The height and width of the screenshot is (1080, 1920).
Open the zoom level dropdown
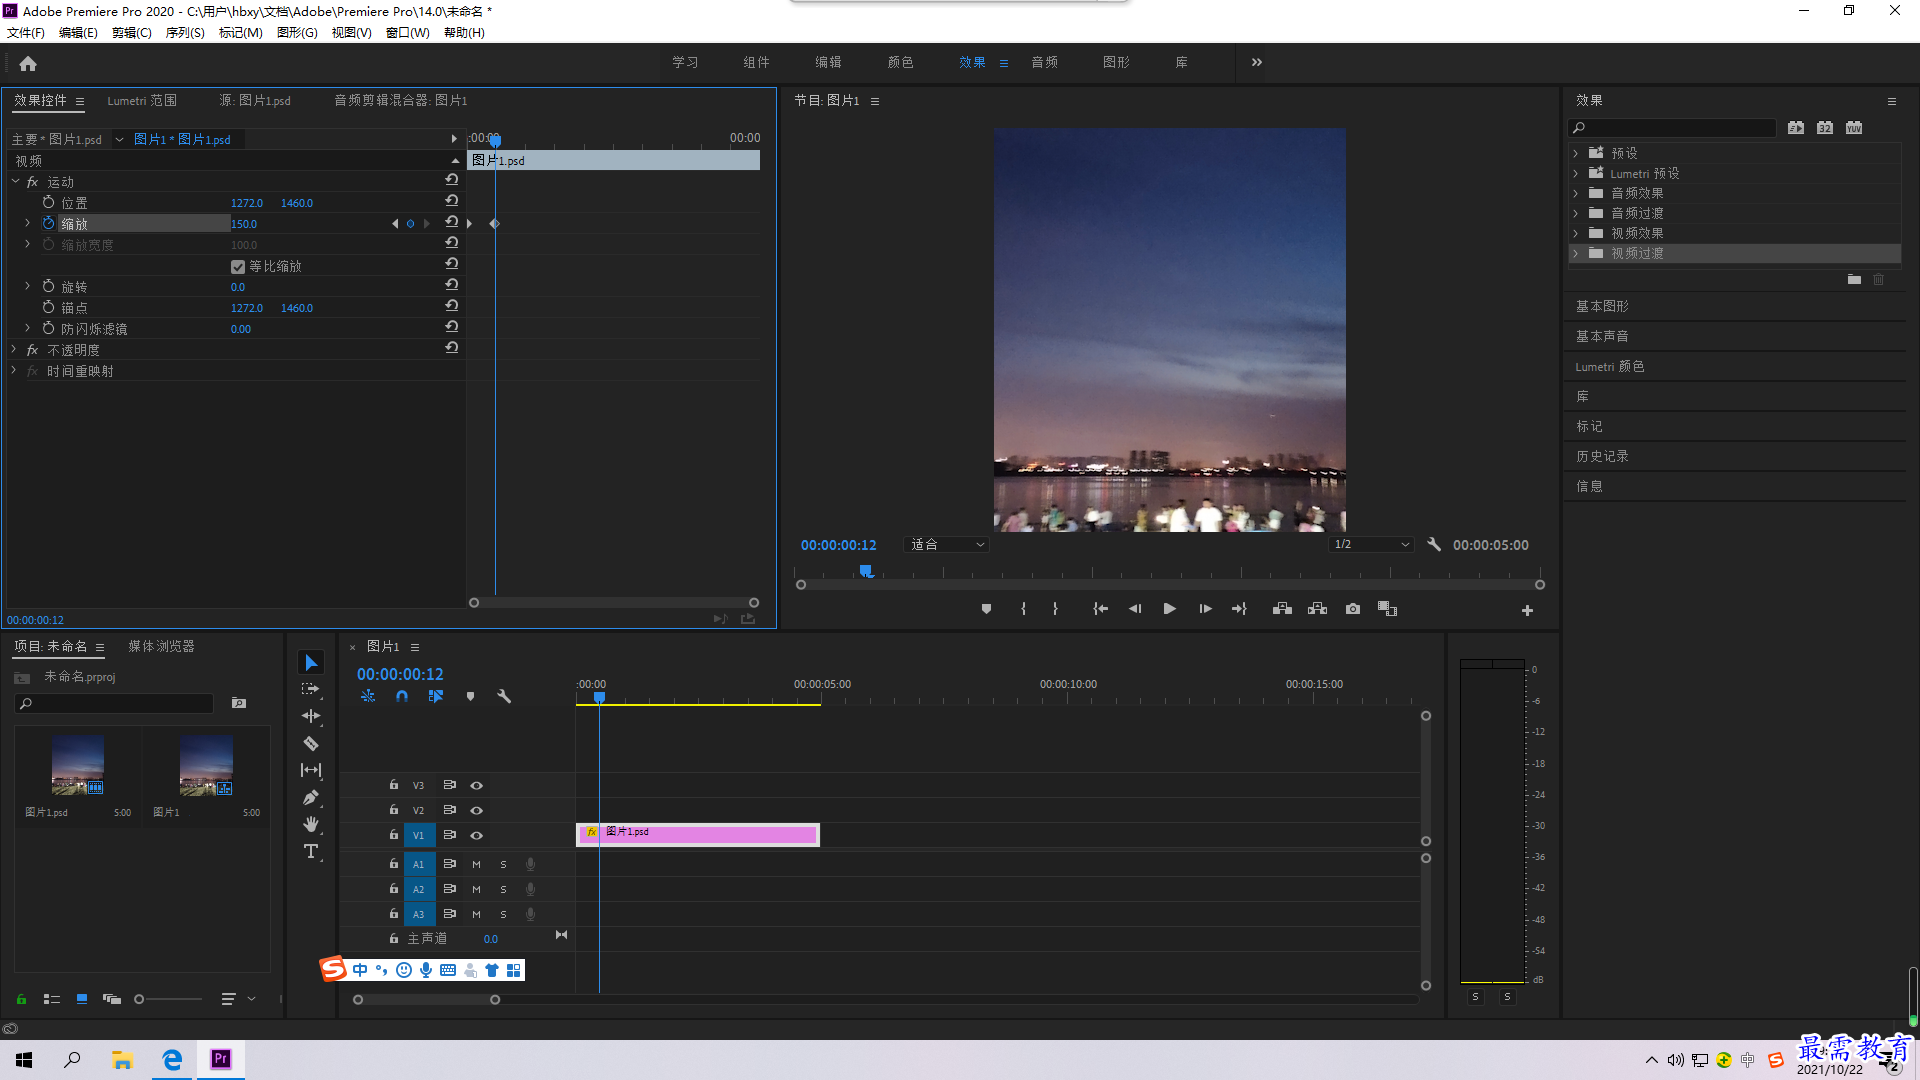(946, 545)
